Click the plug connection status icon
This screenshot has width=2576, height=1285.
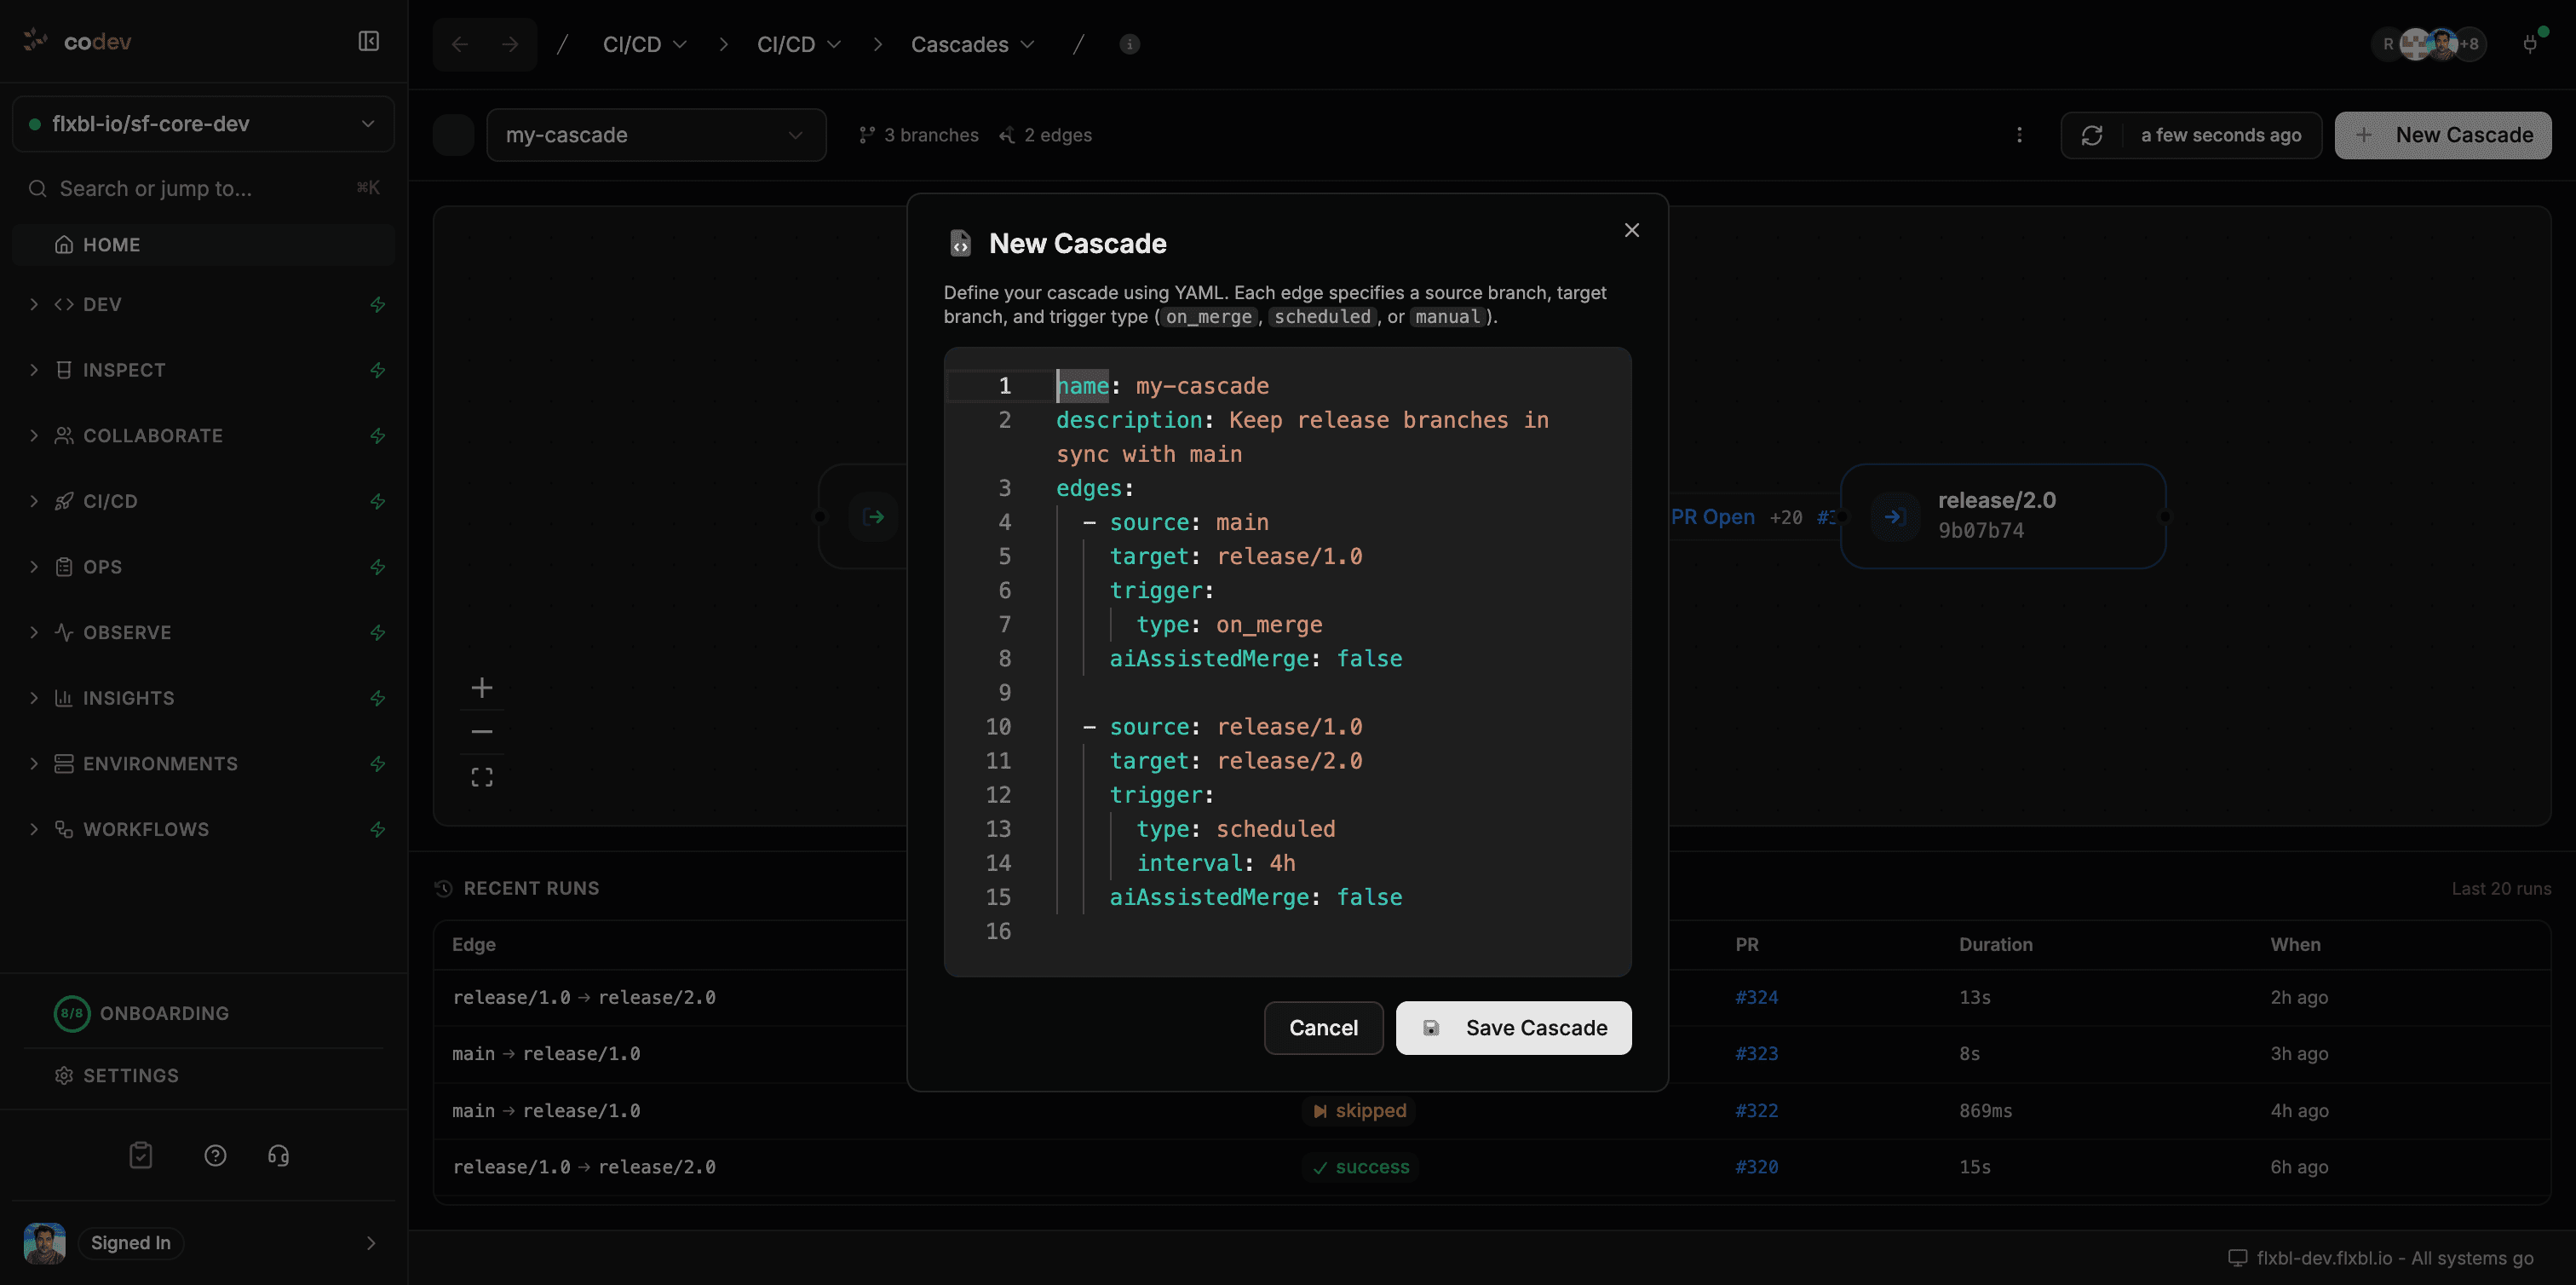pos(2530,44)
